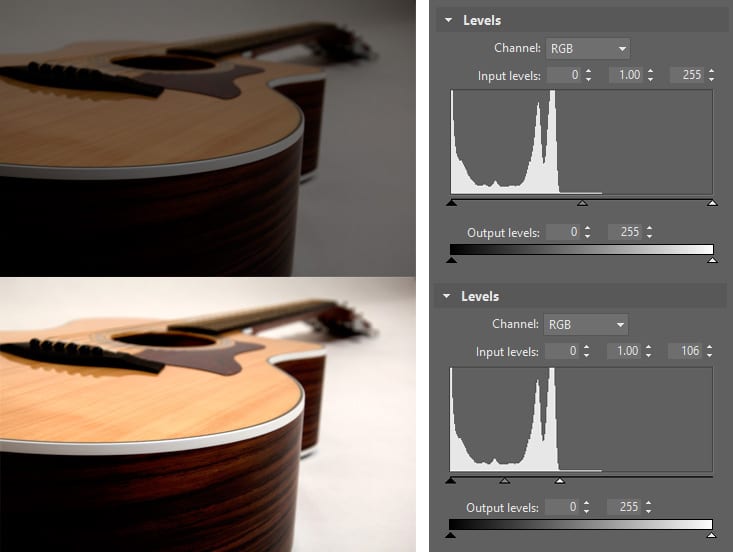The image size is (733, 552).
Task: Click the 106 white input level field
Action: [x=684, y=351]
